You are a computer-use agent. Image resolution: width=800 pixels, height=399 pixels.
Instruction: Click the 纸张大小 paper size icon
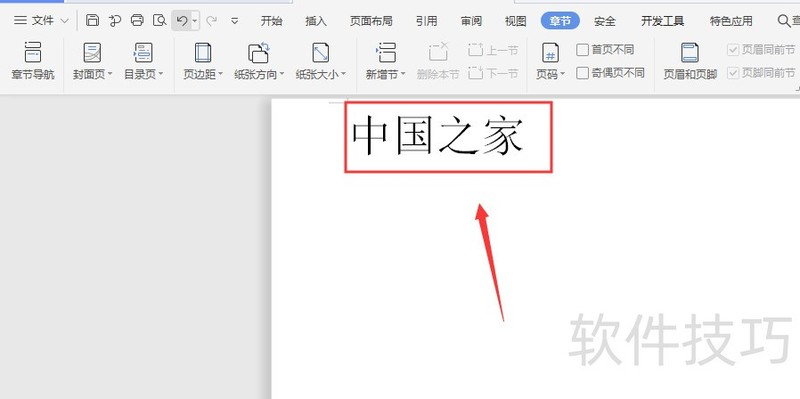pyautogui.click(x=320, y=53)
